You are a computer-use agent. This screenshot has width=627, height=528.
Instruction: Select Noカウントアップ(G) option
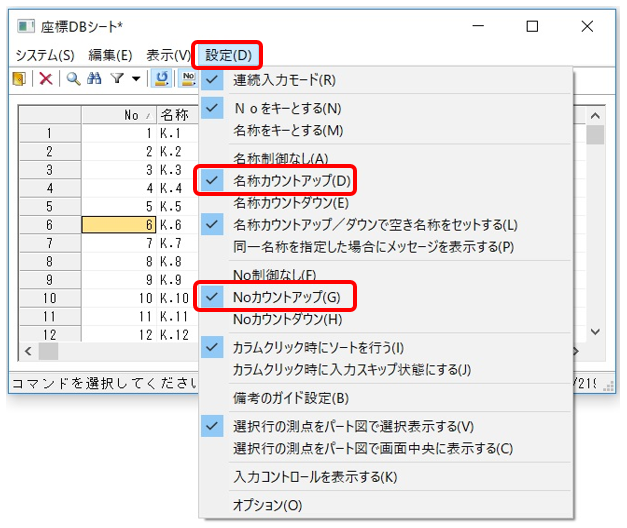[x=386, y=297]
